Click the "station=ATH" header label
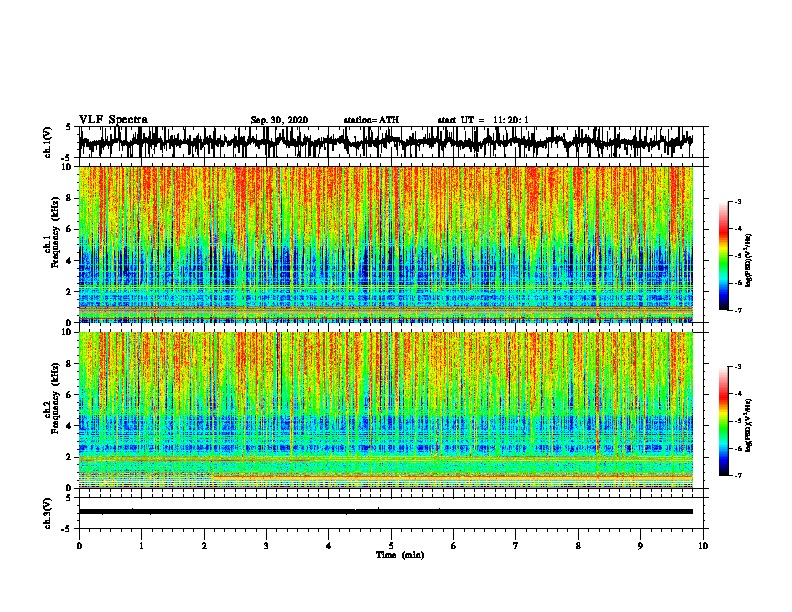This screenshot has height=612, width=792. pos(371,120)
